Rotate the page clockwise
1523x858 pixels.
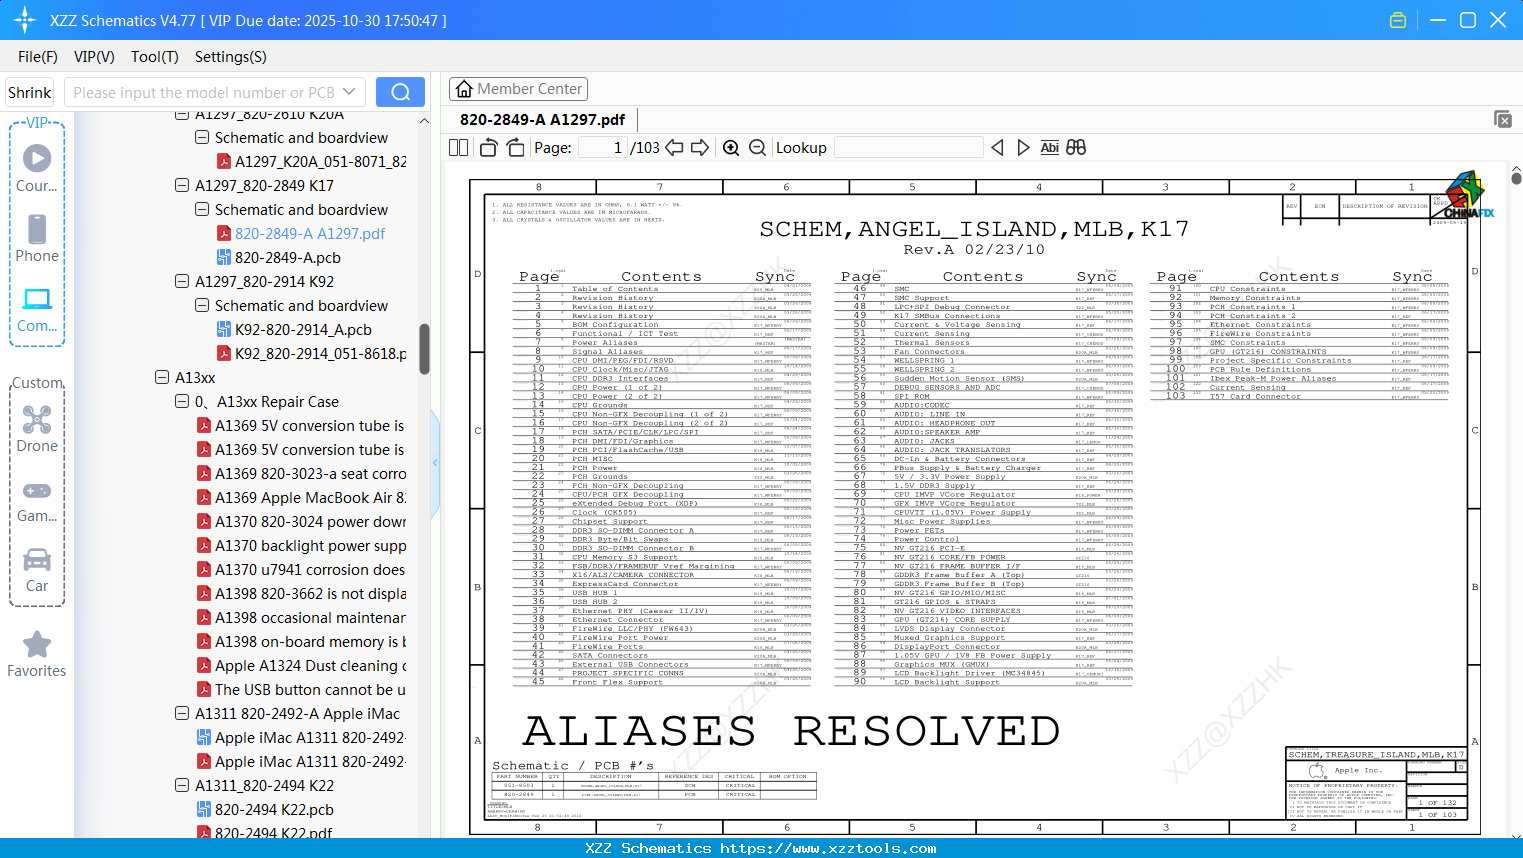coord(515,147)
